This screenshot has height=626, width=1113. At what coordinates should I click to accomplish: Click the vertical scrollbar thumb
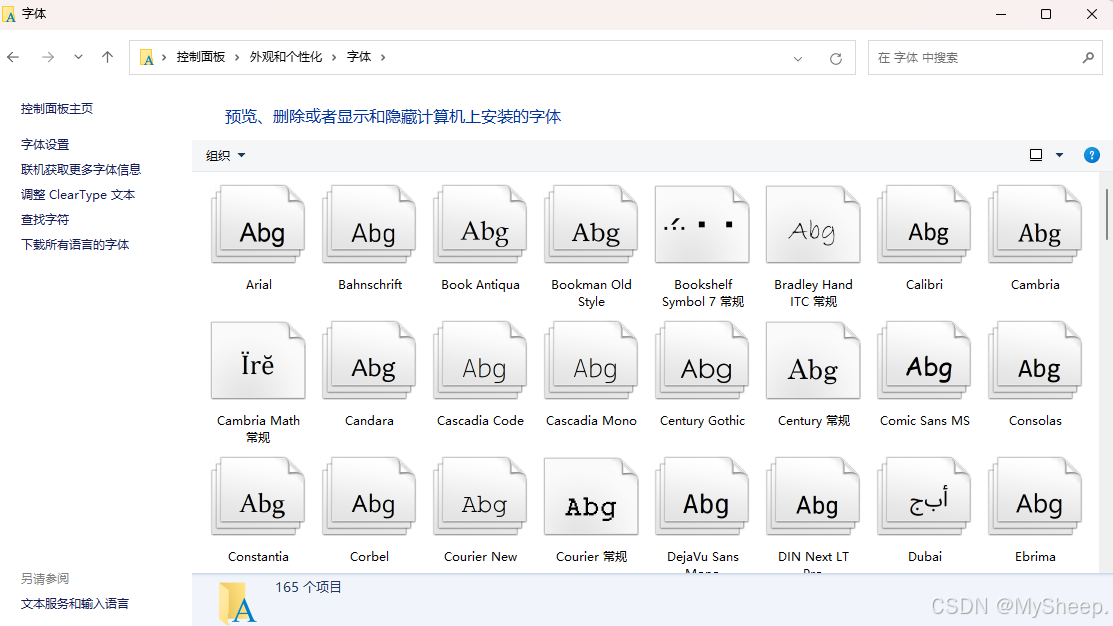tap(1106, 214)
